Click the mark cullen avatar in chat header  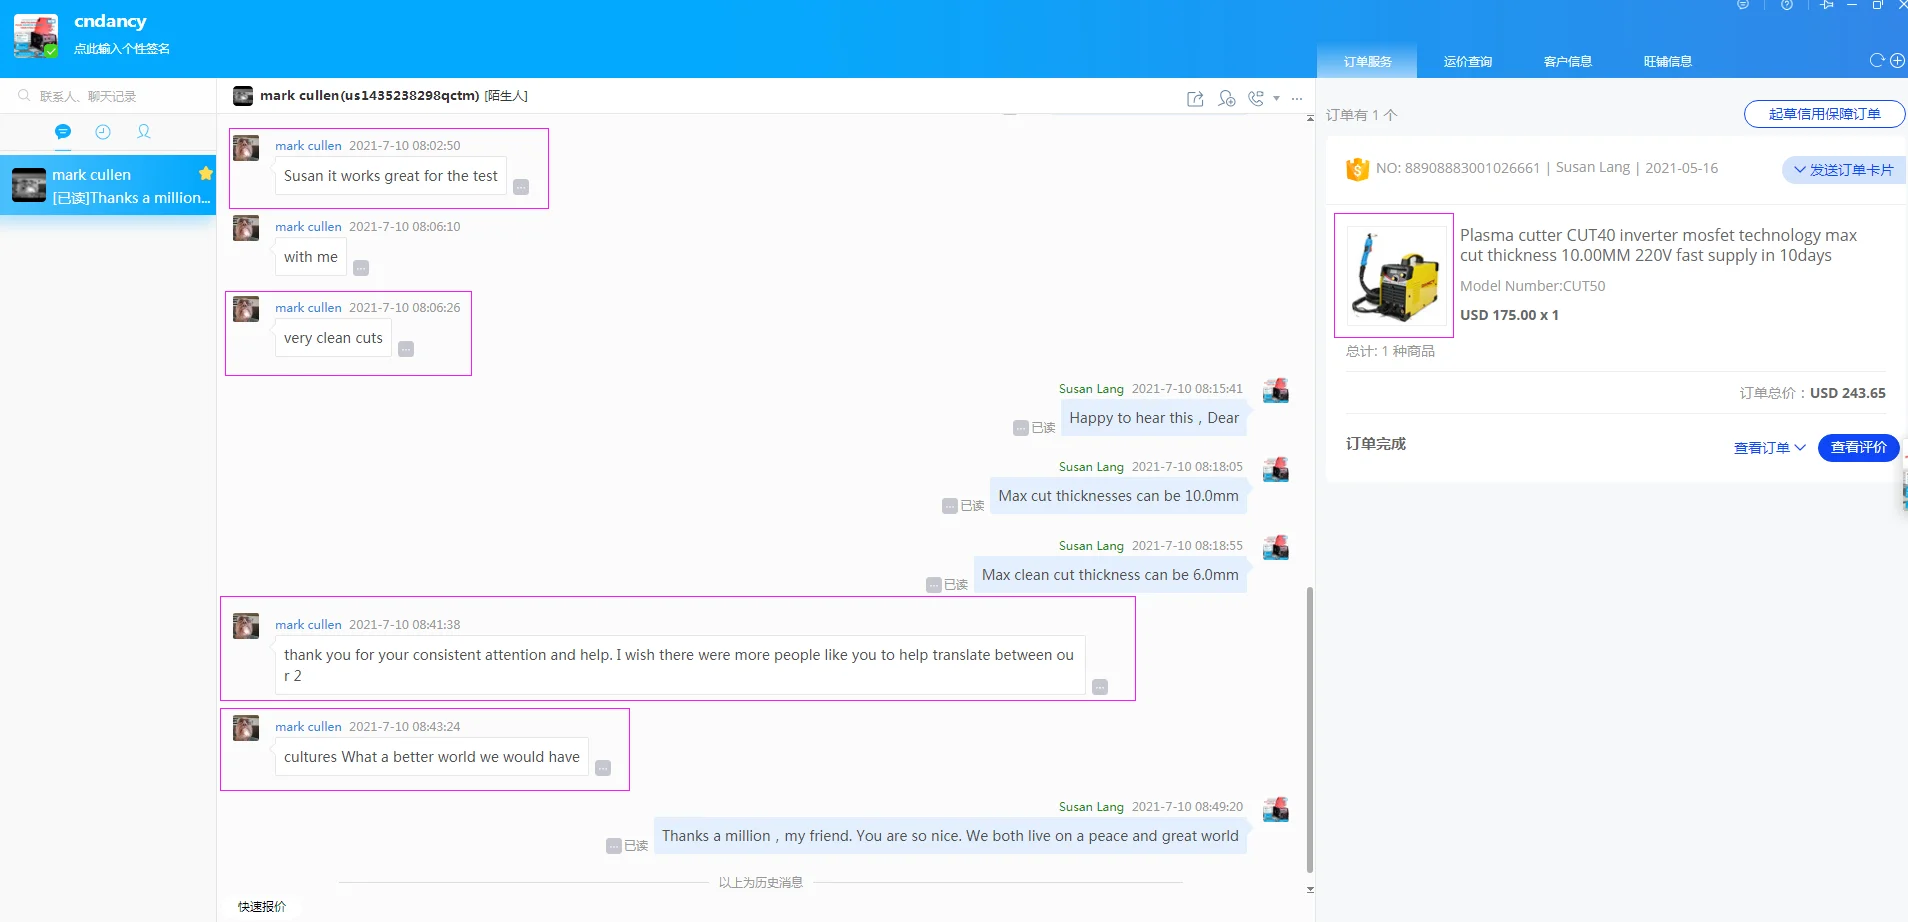(x=243, y=96)
